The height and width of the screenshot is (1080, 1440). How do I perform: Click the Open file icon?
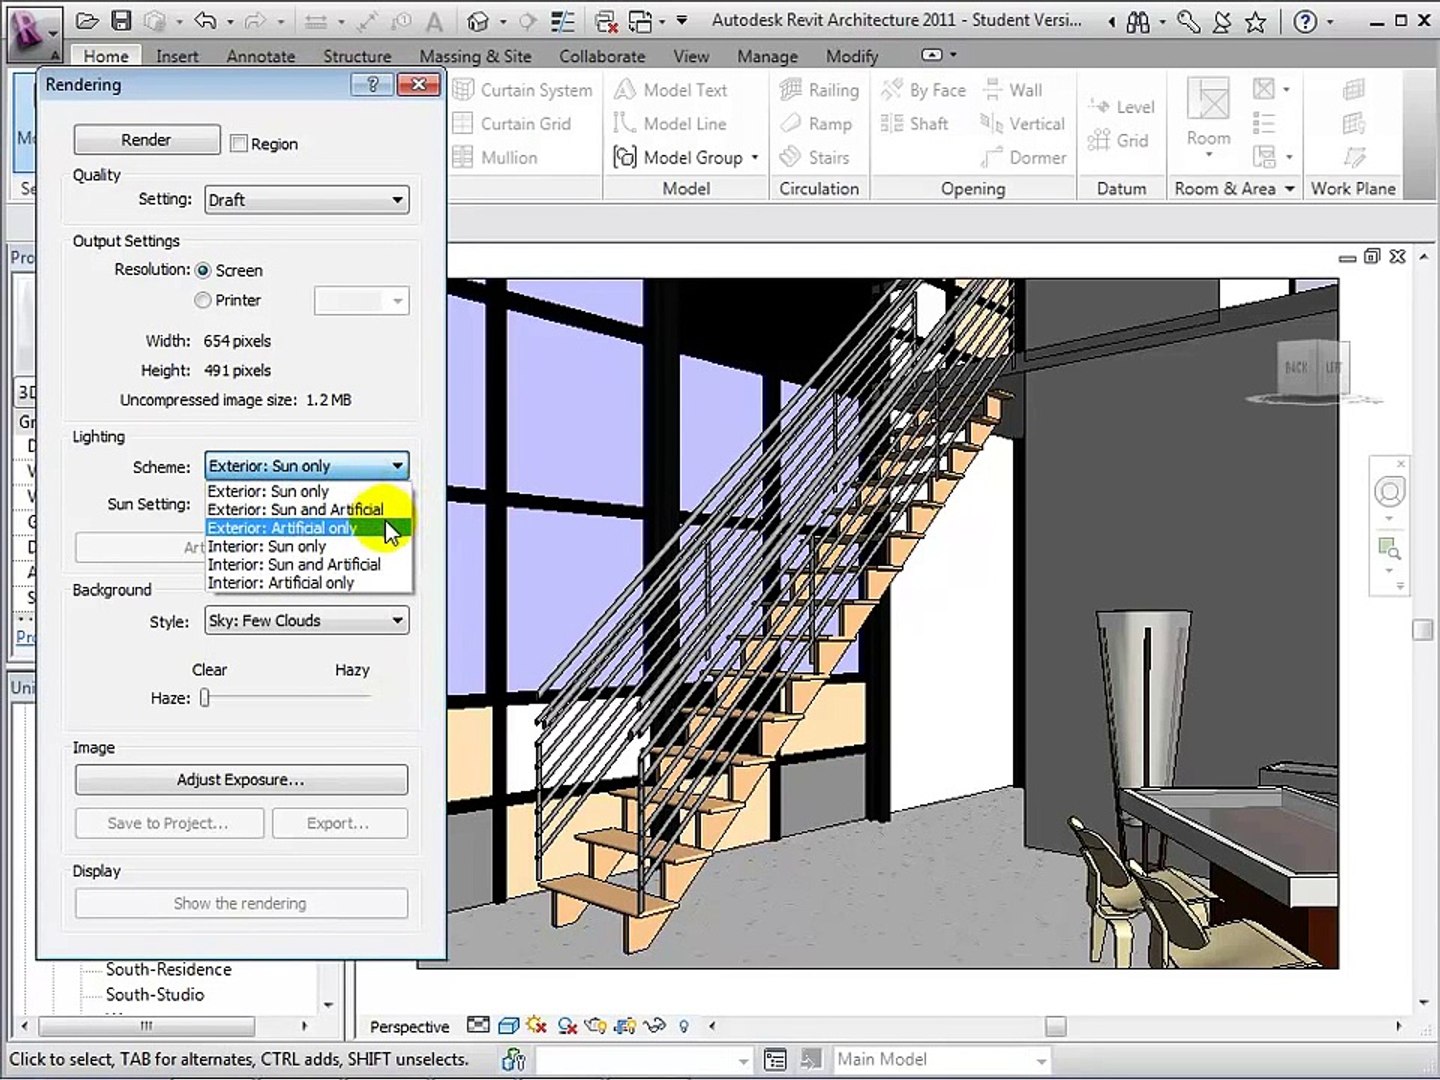88,20
